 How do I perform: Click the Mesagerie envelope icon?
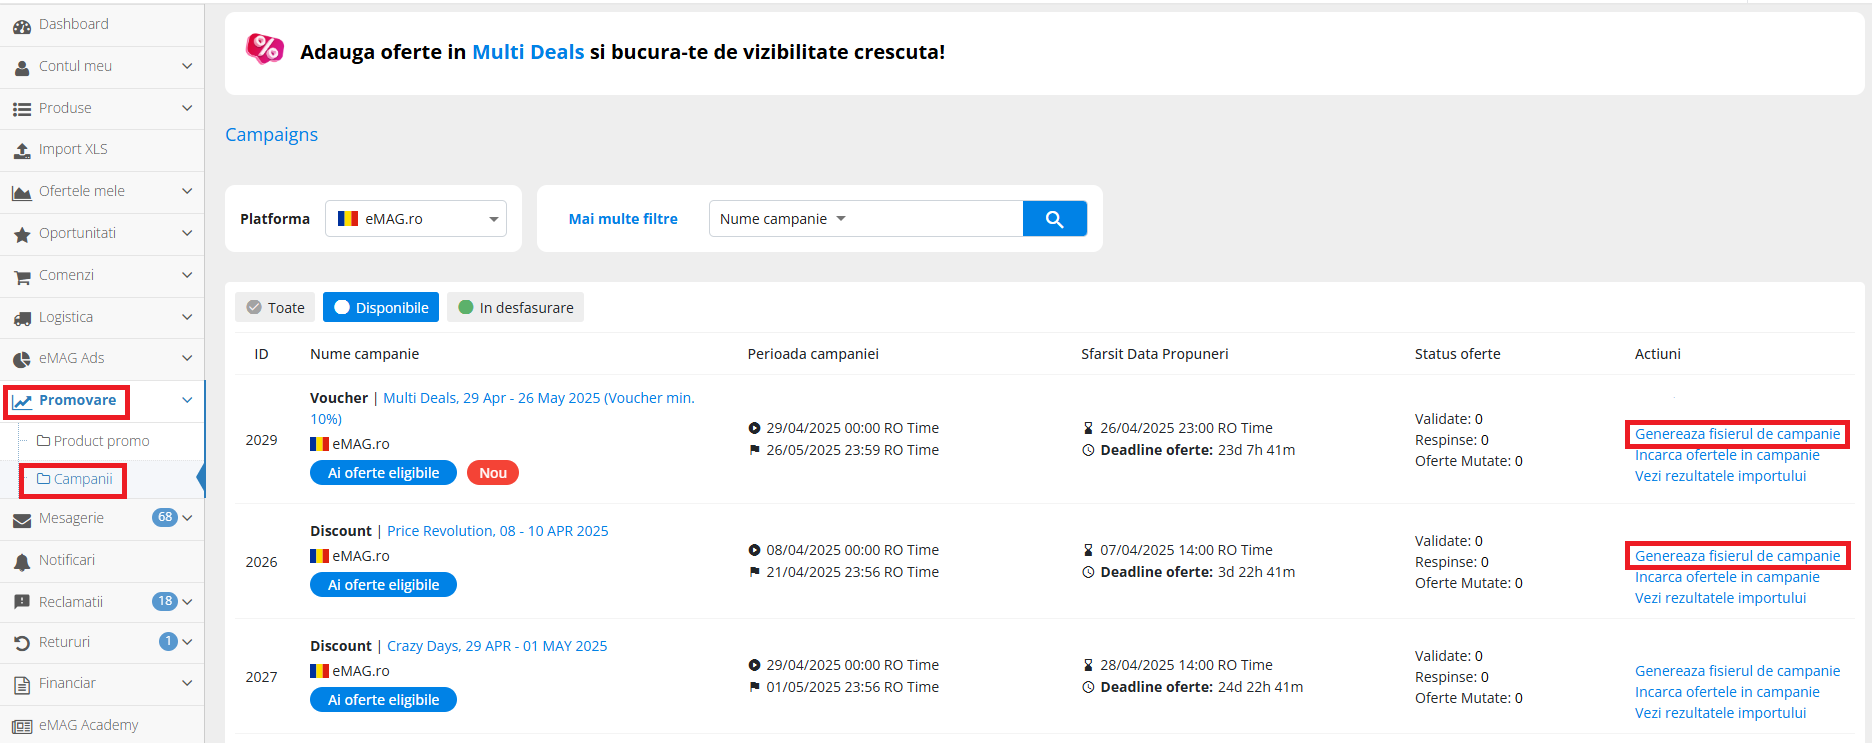click(x=22, y=519)
